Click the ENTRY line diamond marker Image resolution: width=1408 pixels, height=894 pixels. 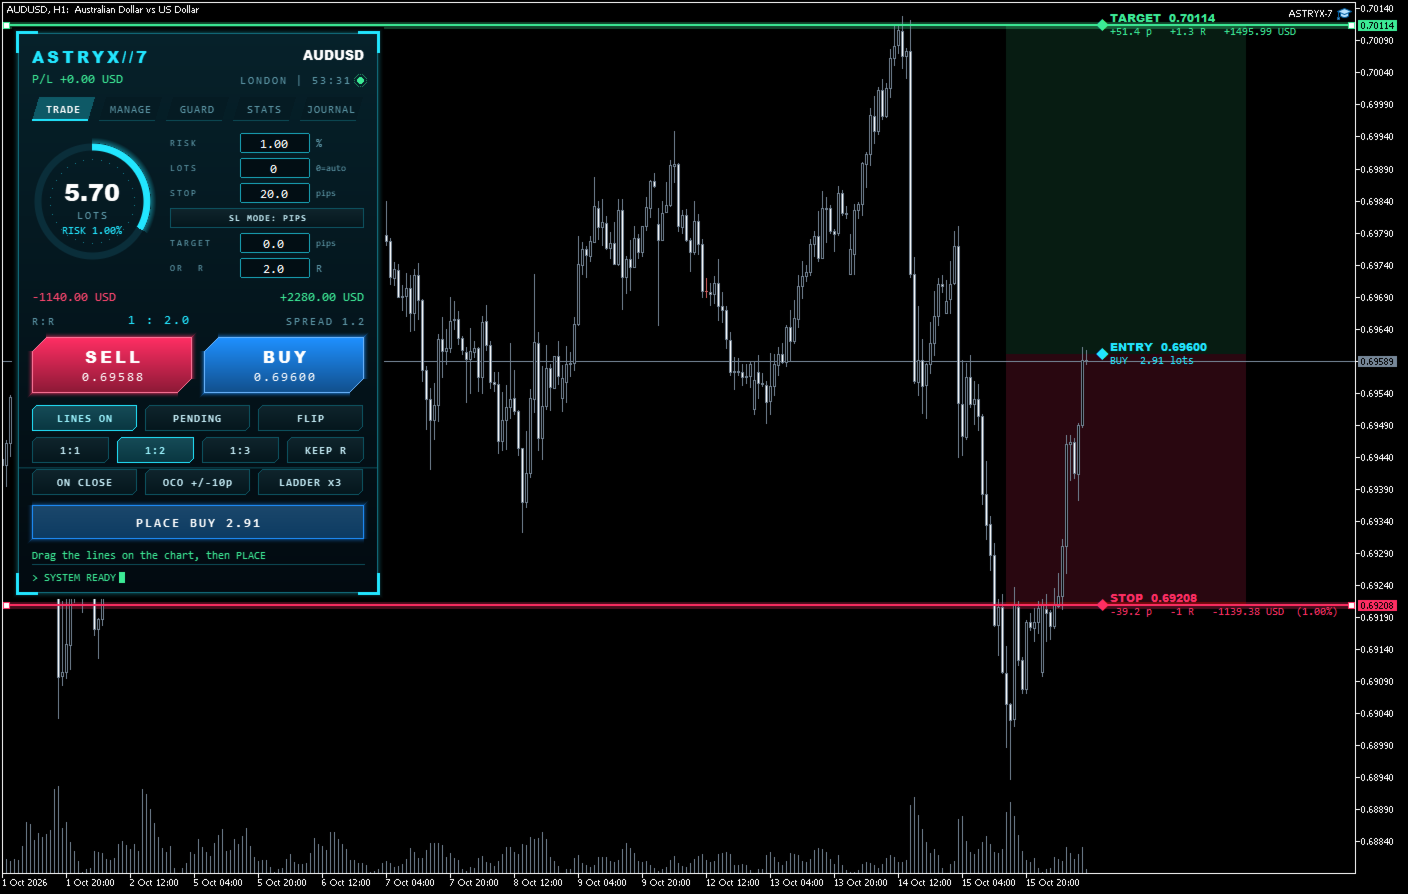tap(1102, 354)
